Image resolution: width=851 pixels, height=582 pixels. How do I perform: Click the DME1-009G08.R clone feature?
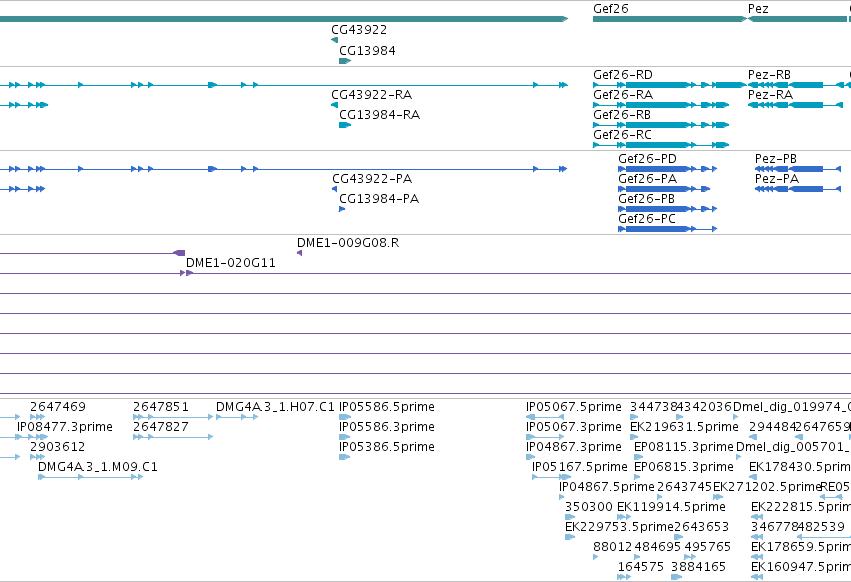point(300,253)
